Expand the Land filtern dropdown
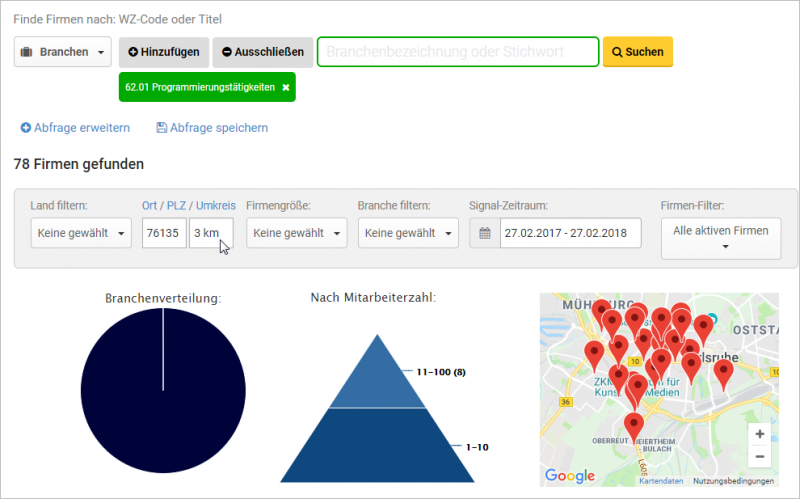The image size is (800, 499). click(x=80, y=233)
